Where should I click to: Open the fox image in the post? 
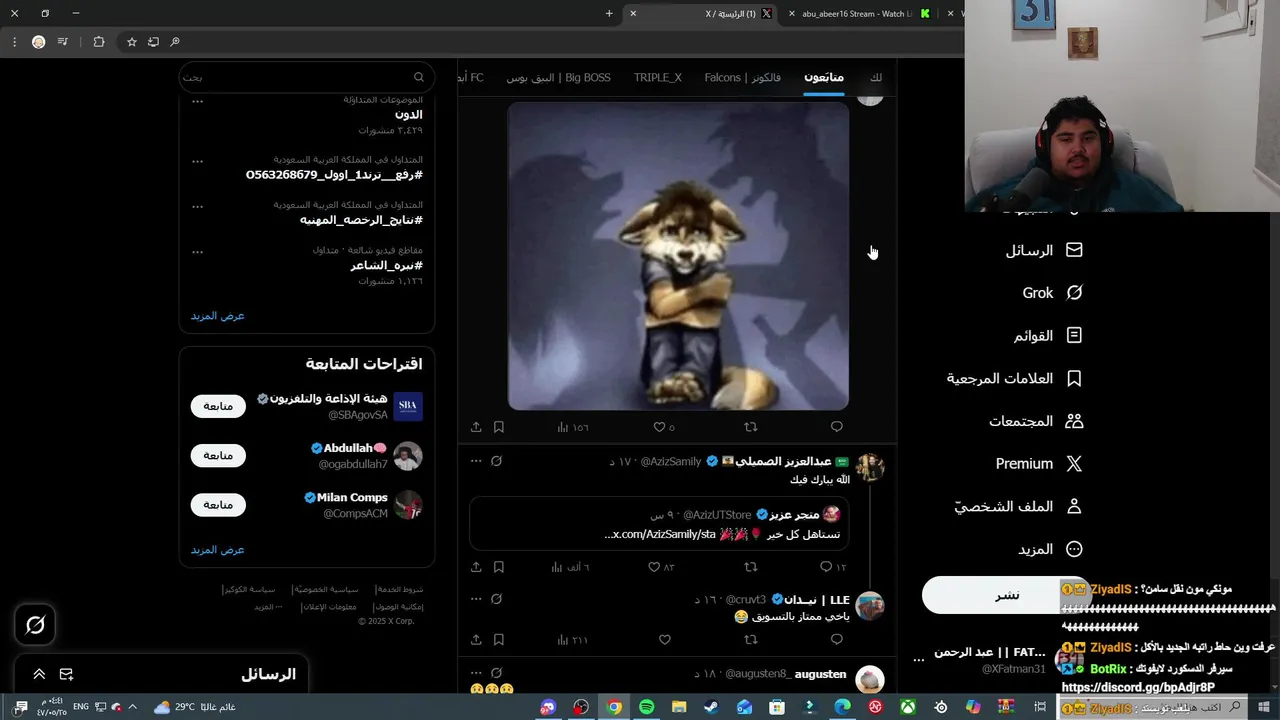[678, 257]
